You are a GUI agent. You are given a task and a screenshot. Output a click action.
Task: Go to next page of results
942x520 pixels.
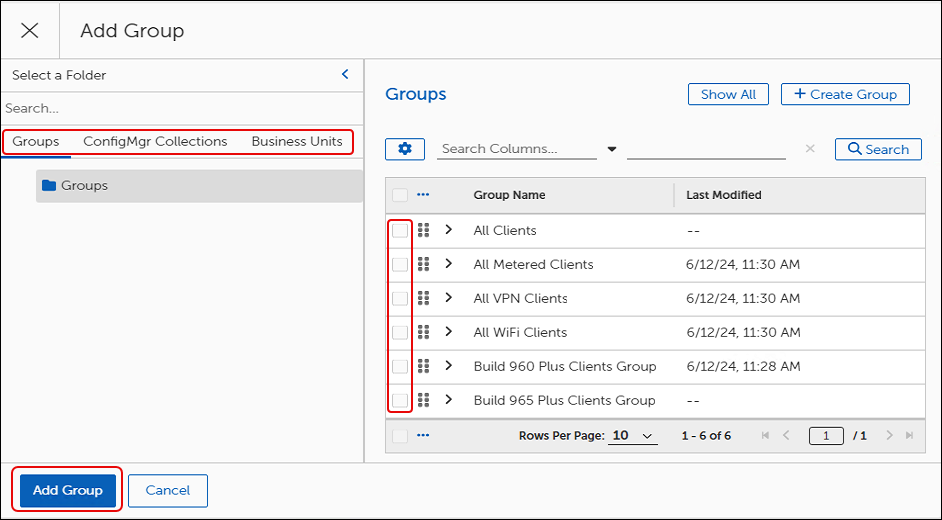(x=889, y=435)
